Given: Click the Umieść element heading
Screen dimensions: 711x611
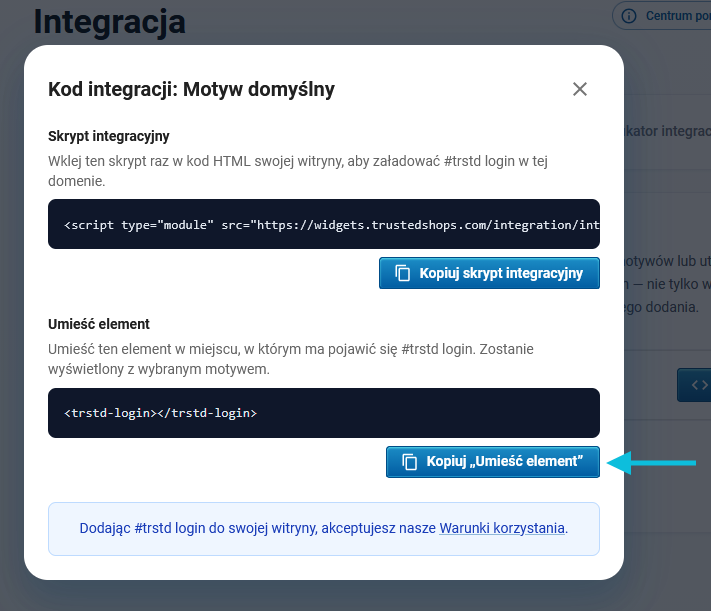Looking at the screenshot, I should tap(99, 324).
